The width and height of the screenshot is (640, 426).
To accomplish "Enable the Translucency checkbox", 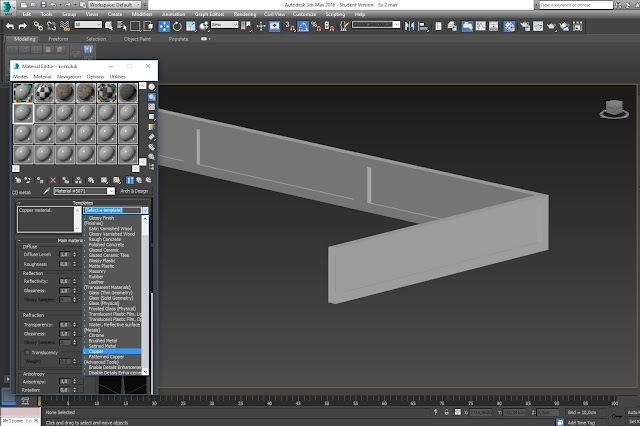I will pos(27,352).
